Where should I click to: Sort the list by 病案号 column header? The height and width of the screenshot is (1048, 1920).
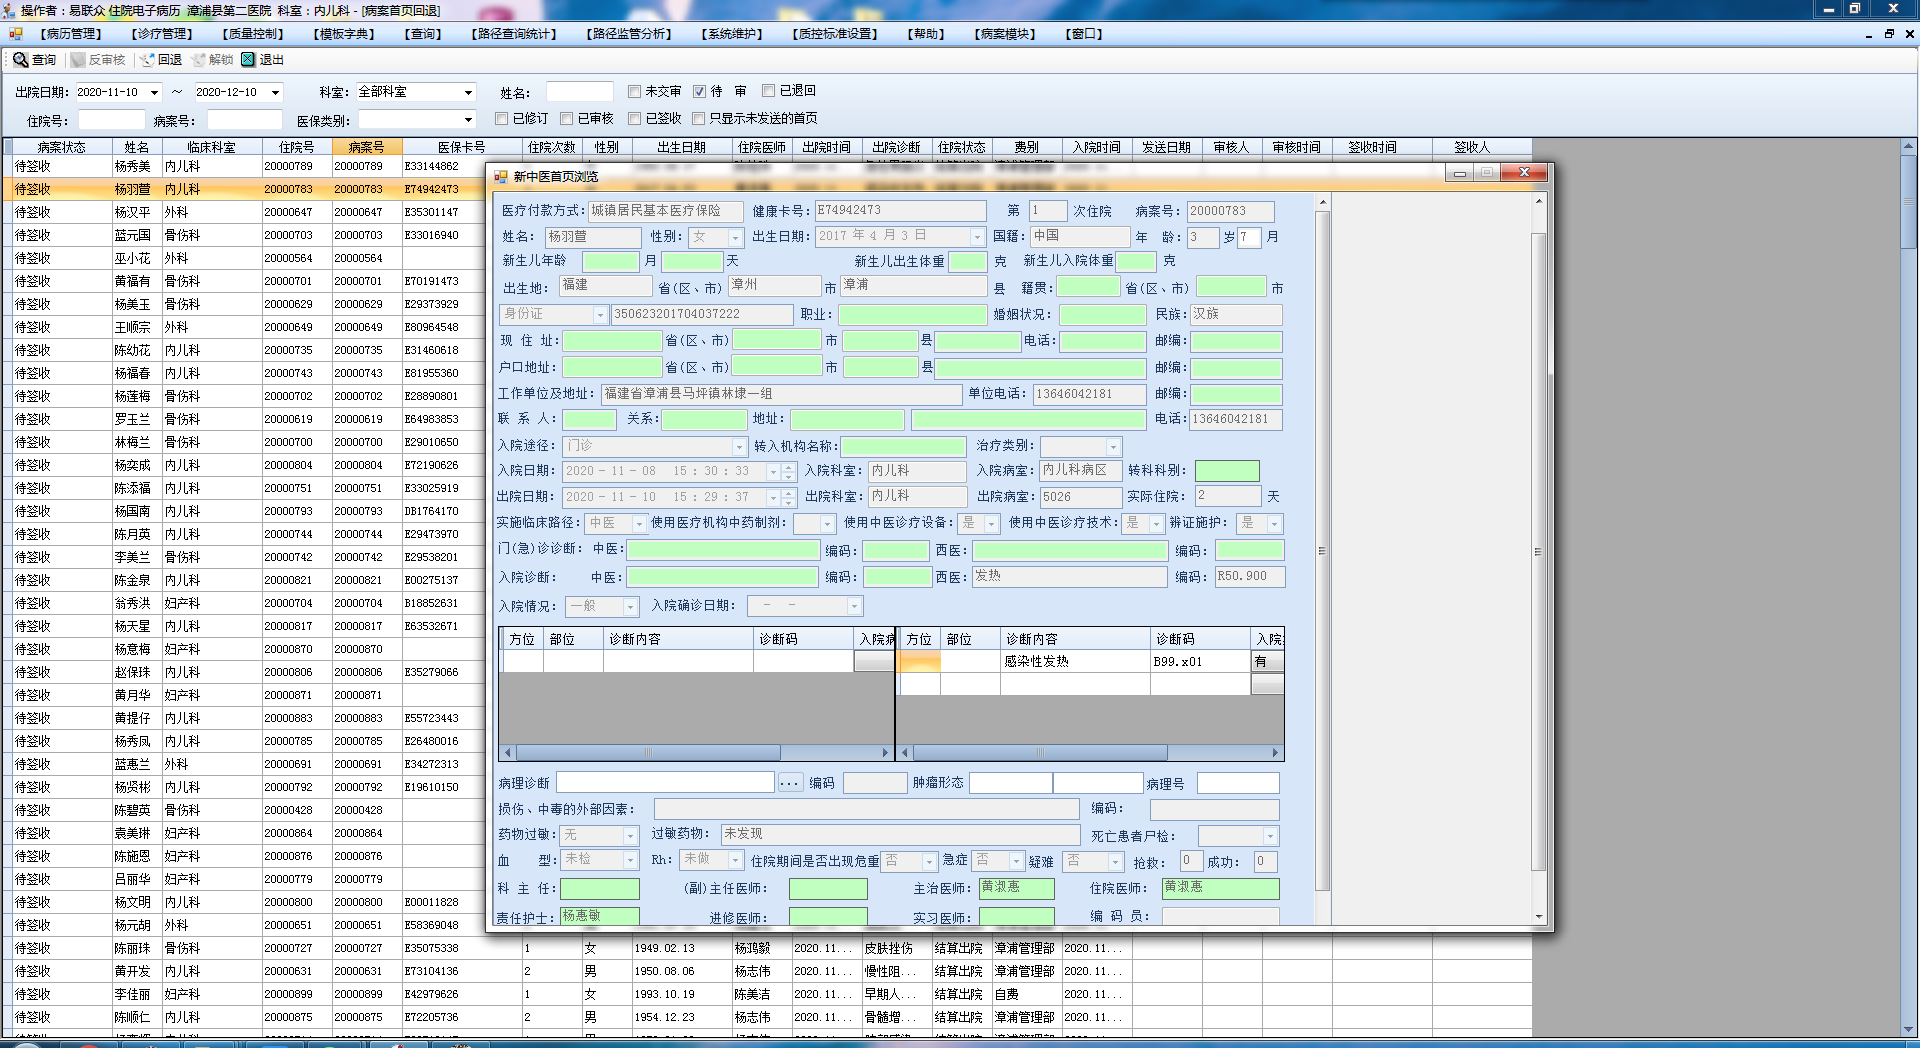click(366, 147)
